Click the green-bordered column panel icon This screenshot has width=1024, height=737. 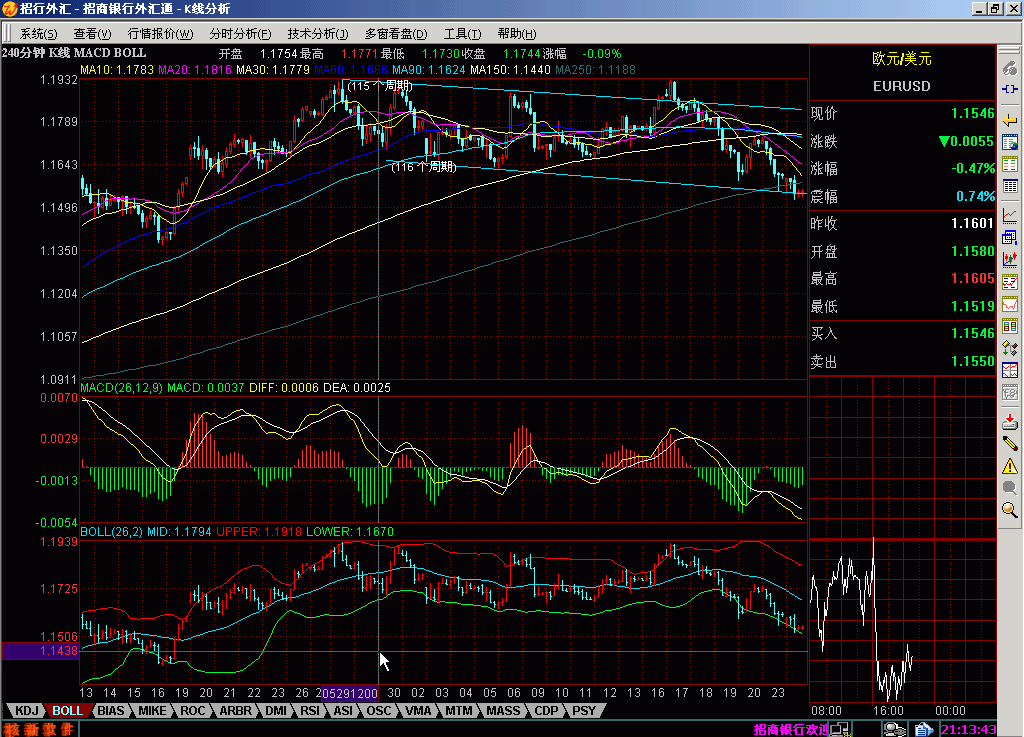(x=1010, y=326)
